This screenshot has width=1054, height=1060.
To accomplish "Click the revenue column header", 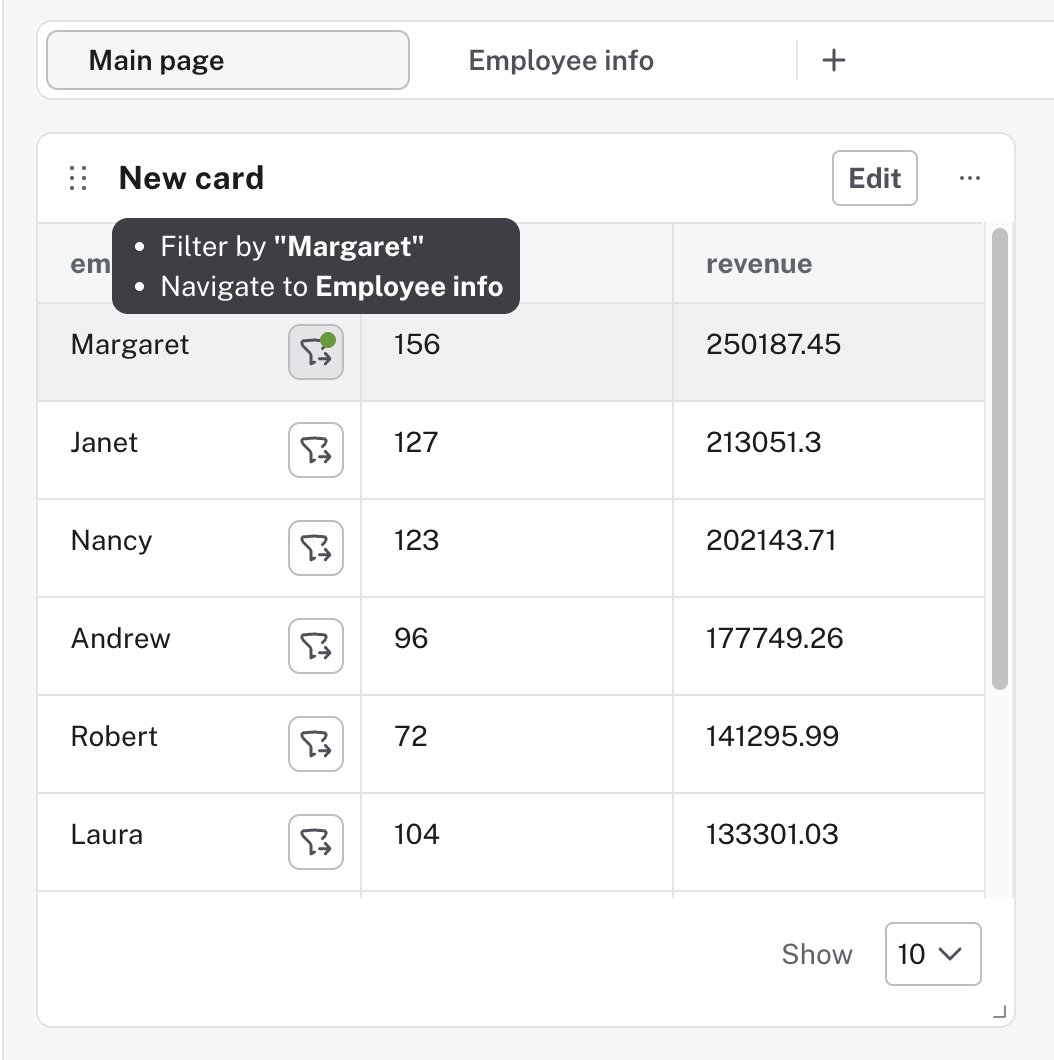I will click(758, 264).
